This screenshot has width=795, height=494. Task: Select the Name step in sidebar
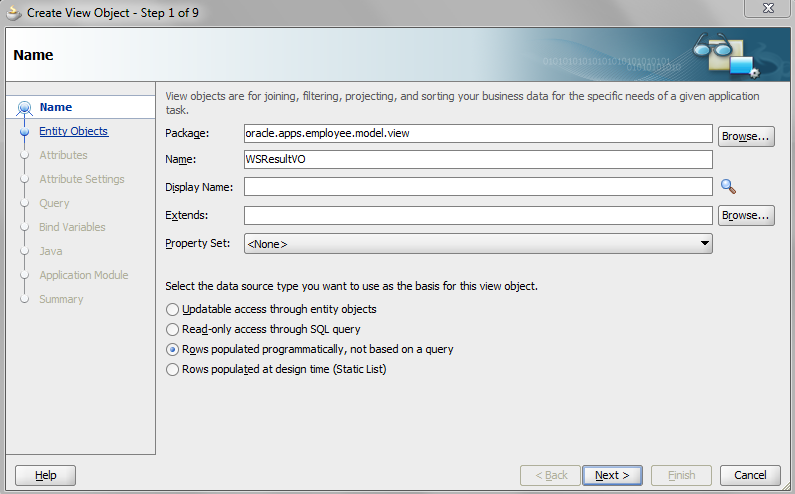point(56,107)
